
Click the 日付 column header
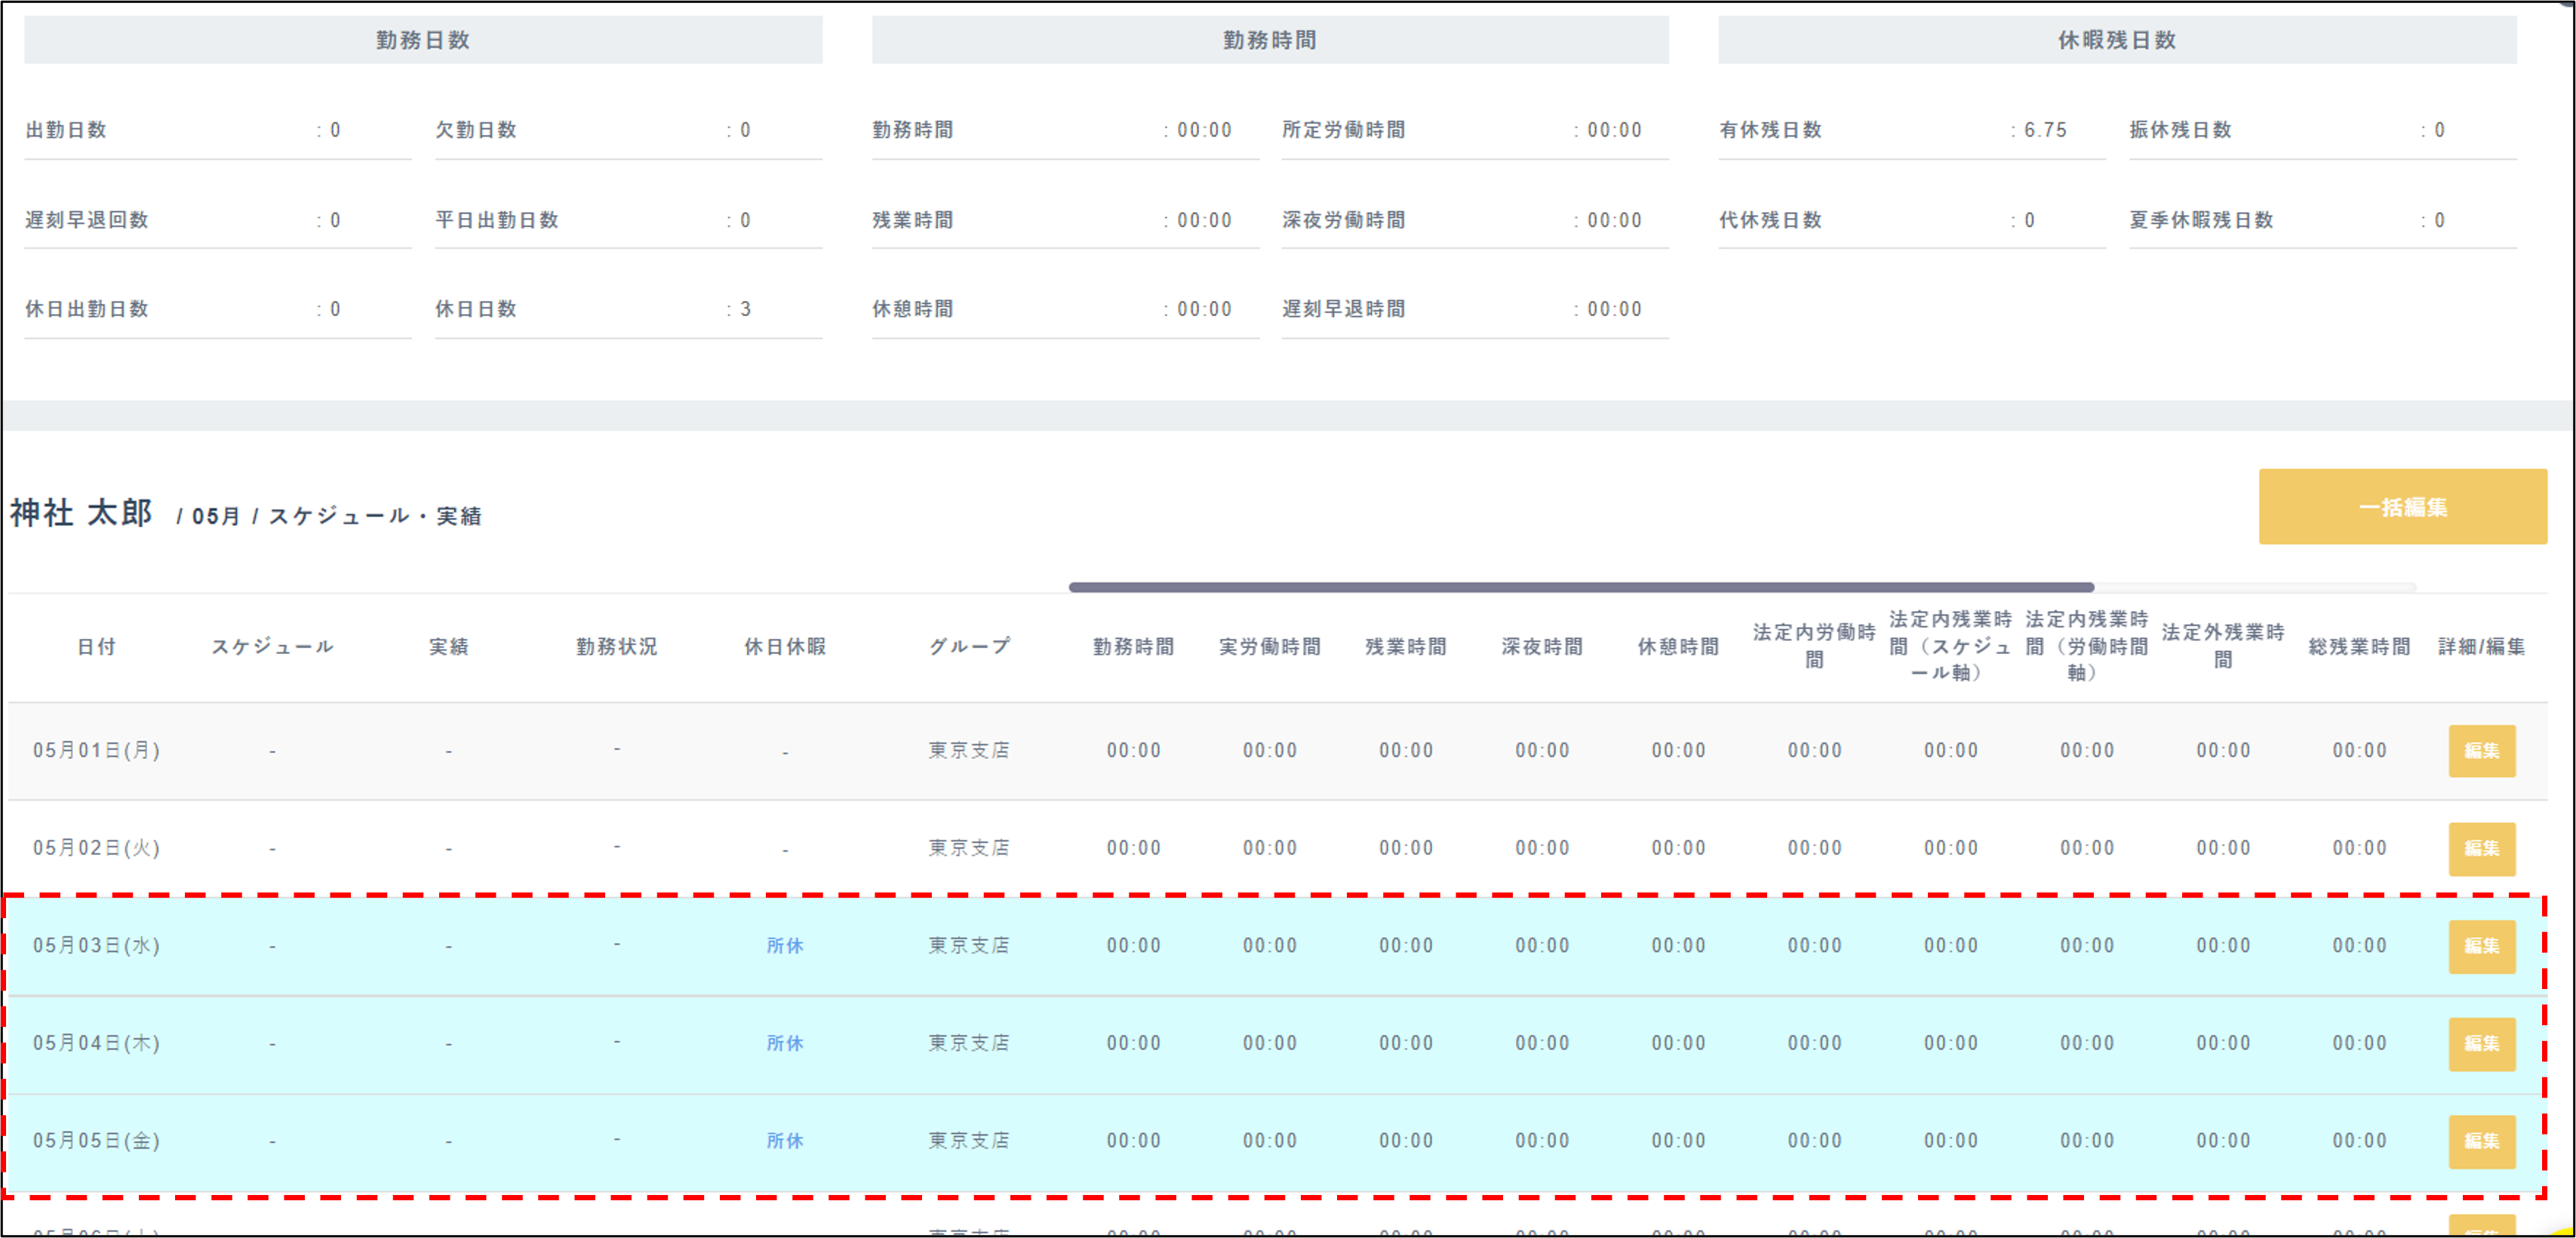click(97, 647)
